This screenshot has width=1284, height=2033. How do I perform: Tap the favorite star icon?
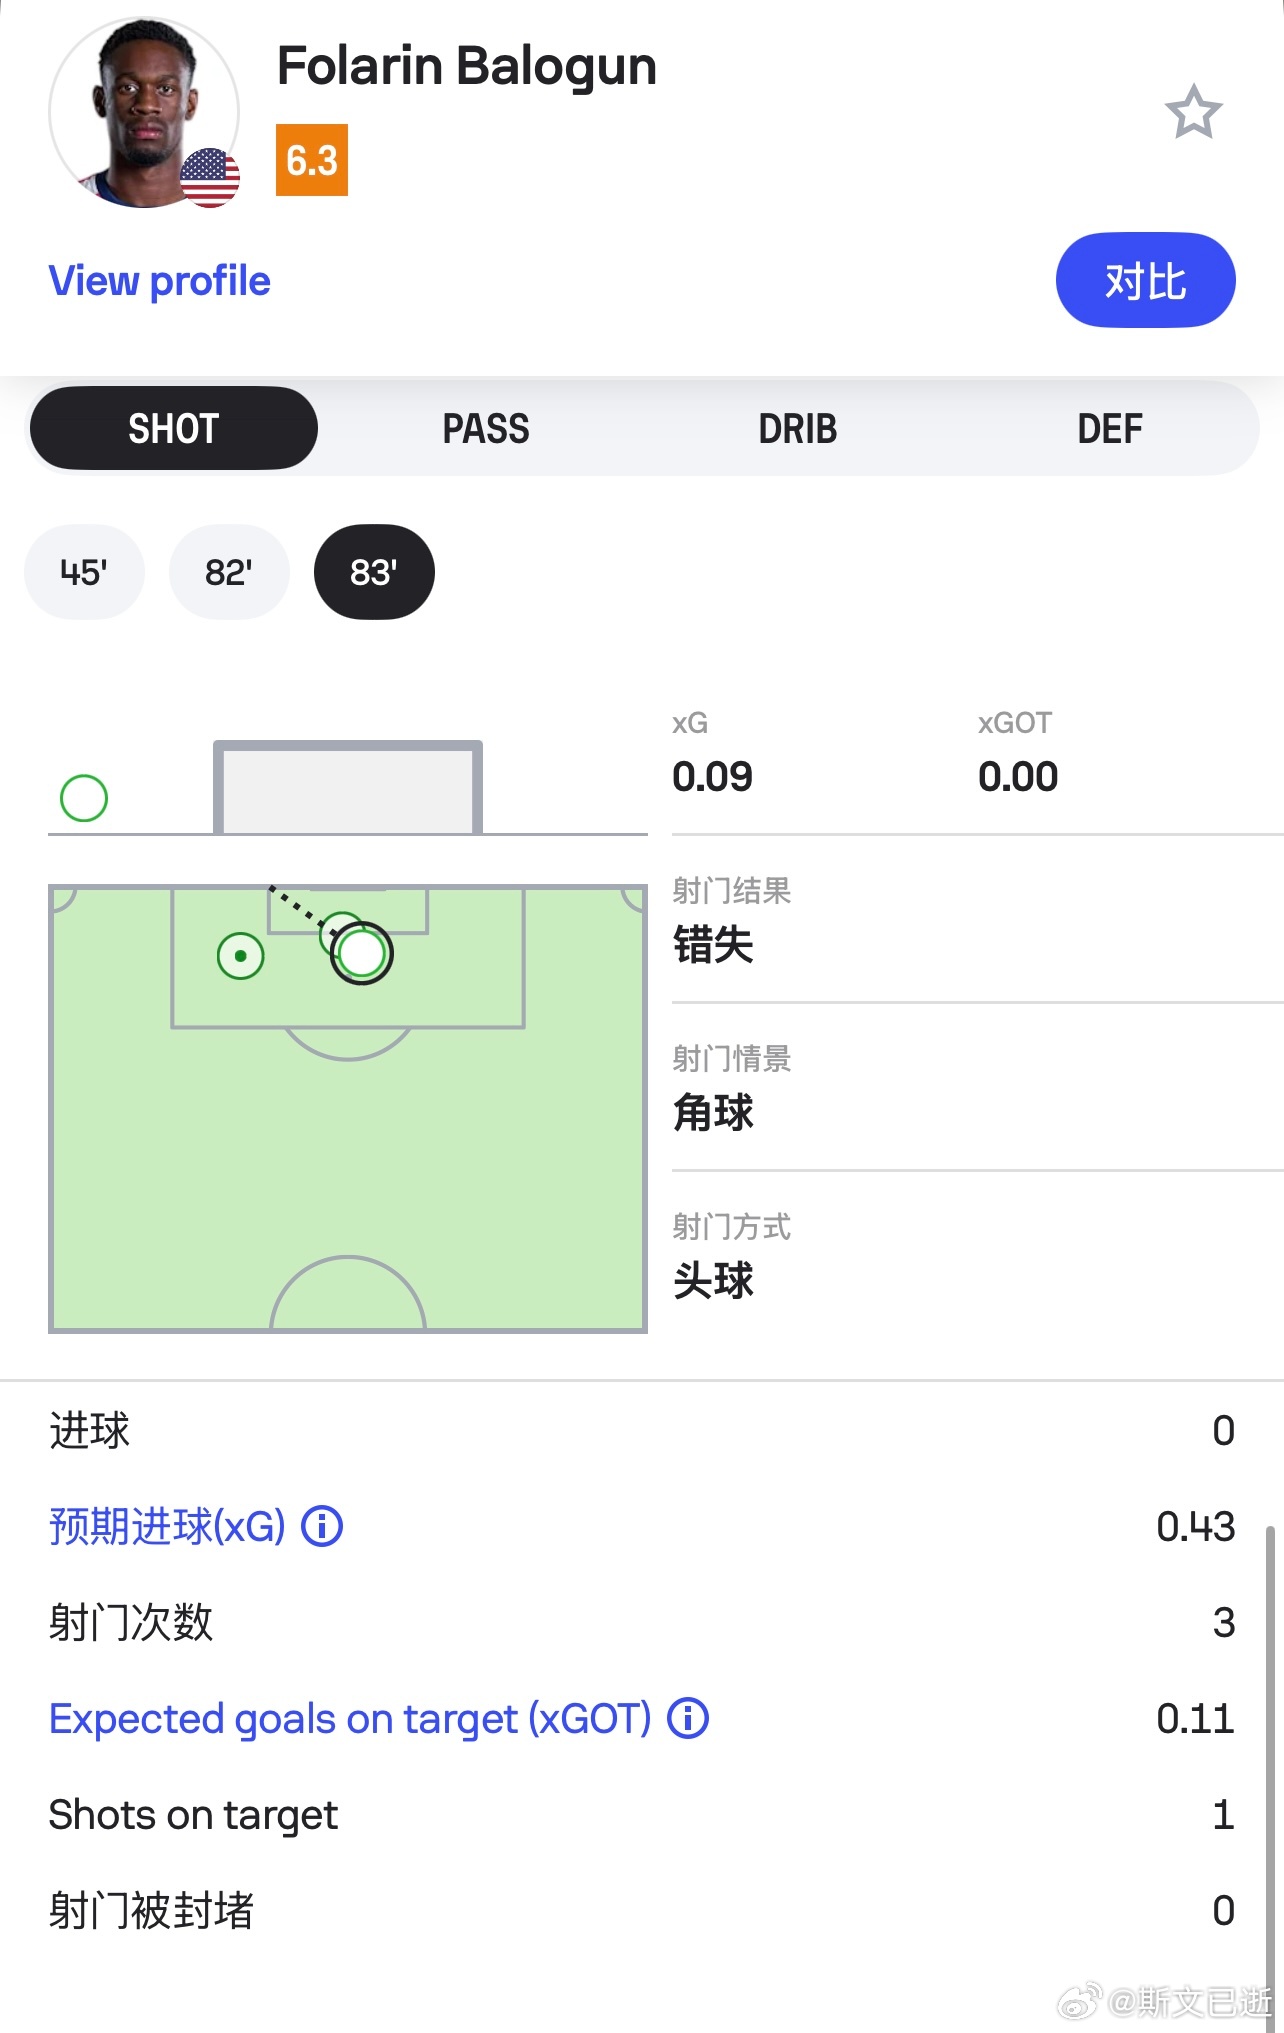1193,112
